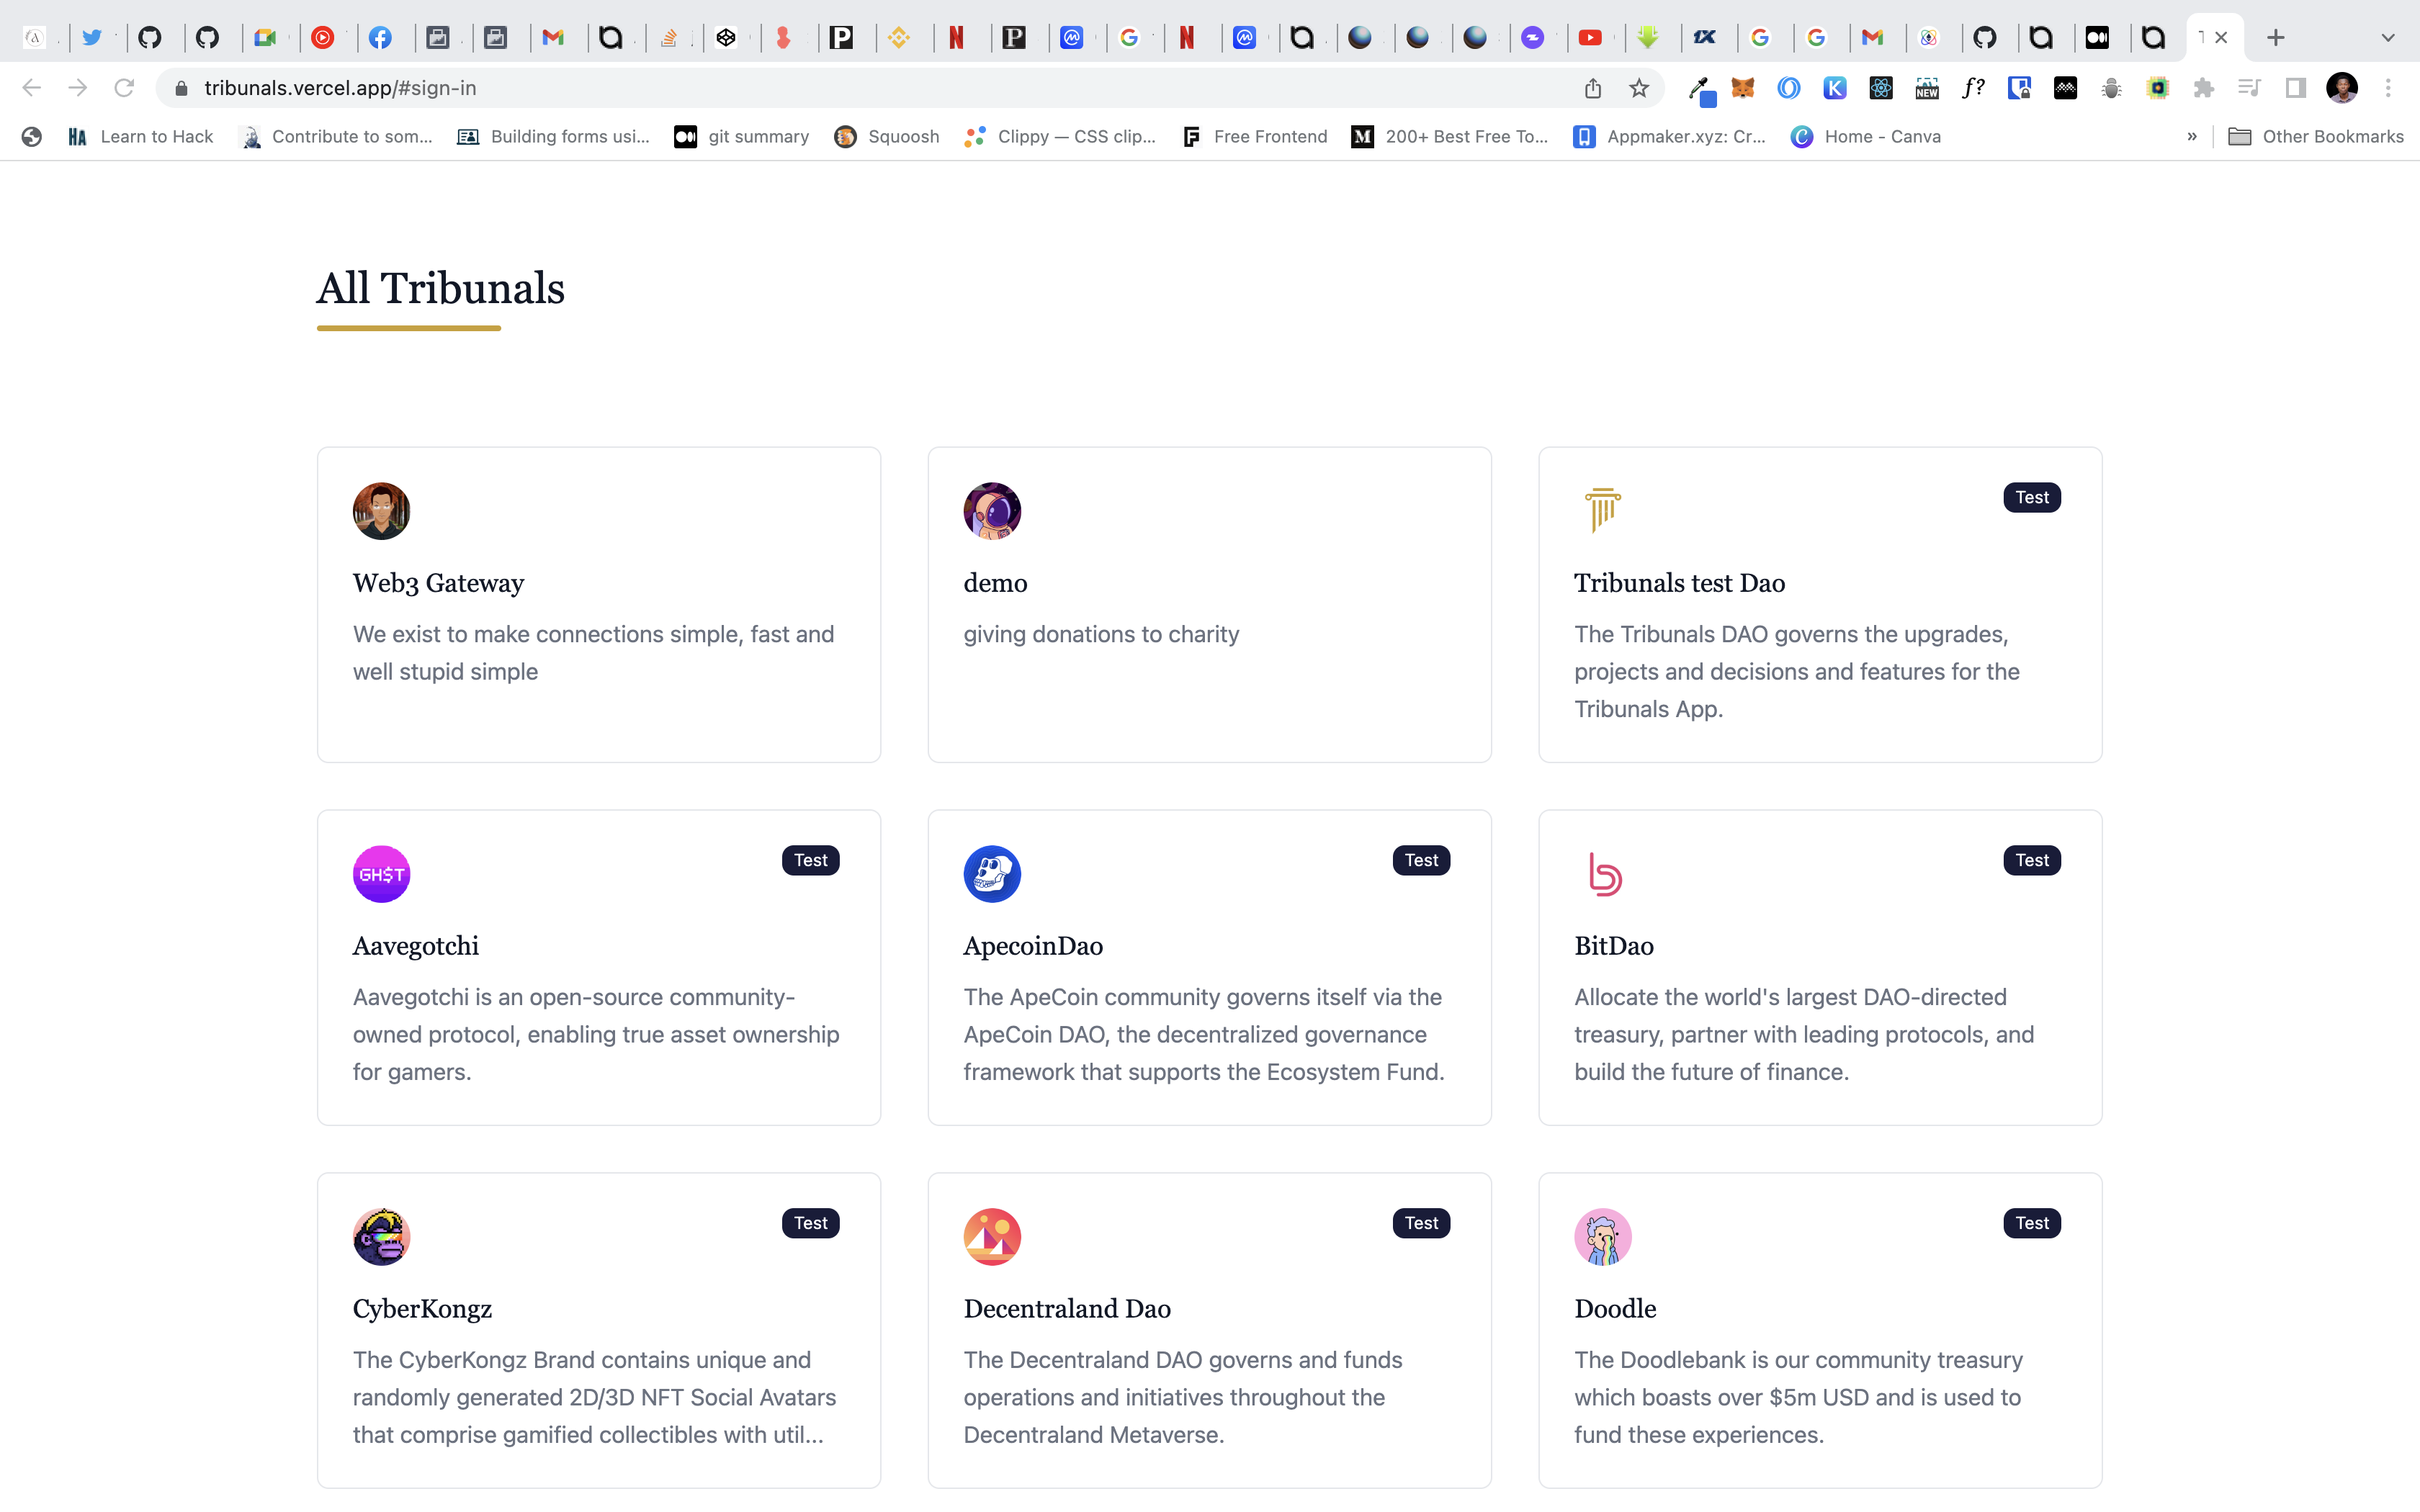Open the Web3 Gateway tribunal title
The height and width of the screenshot is (1512, 2420).
point(438,583)
